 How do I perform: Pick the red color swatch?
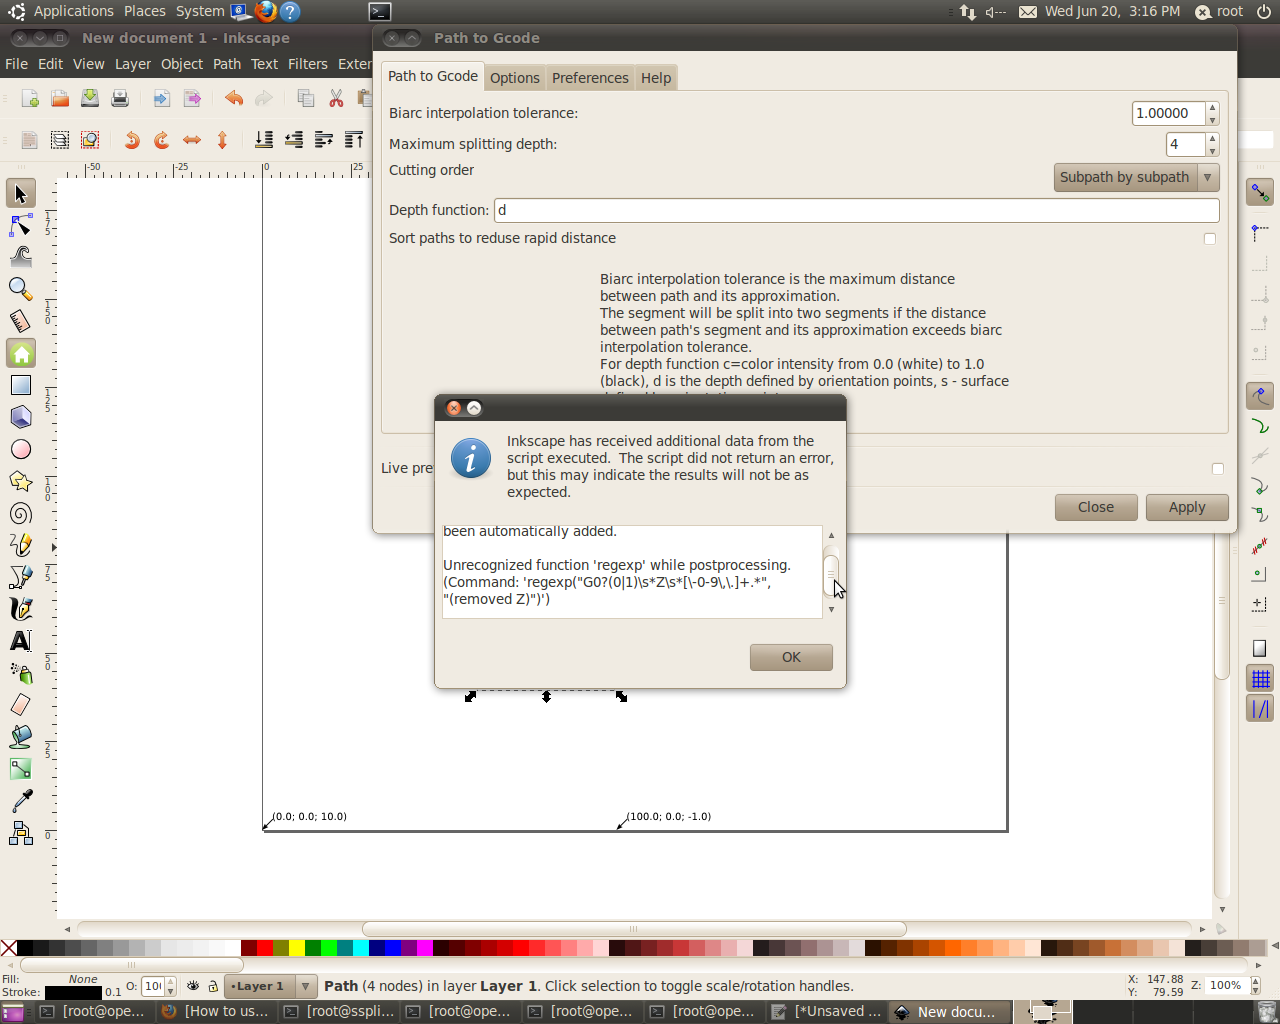[265, 948]
